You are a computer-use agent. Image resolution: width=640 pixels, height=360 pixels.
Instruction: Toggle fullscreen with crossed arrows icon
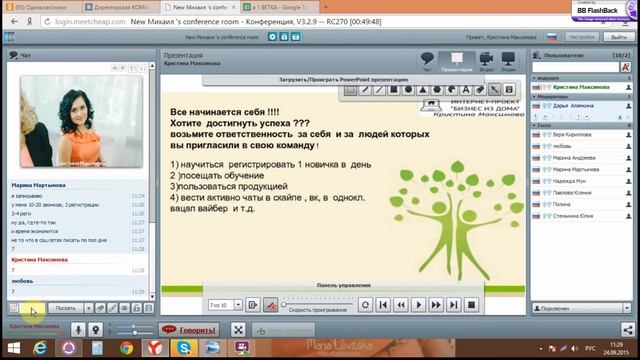tap(238, 329)
